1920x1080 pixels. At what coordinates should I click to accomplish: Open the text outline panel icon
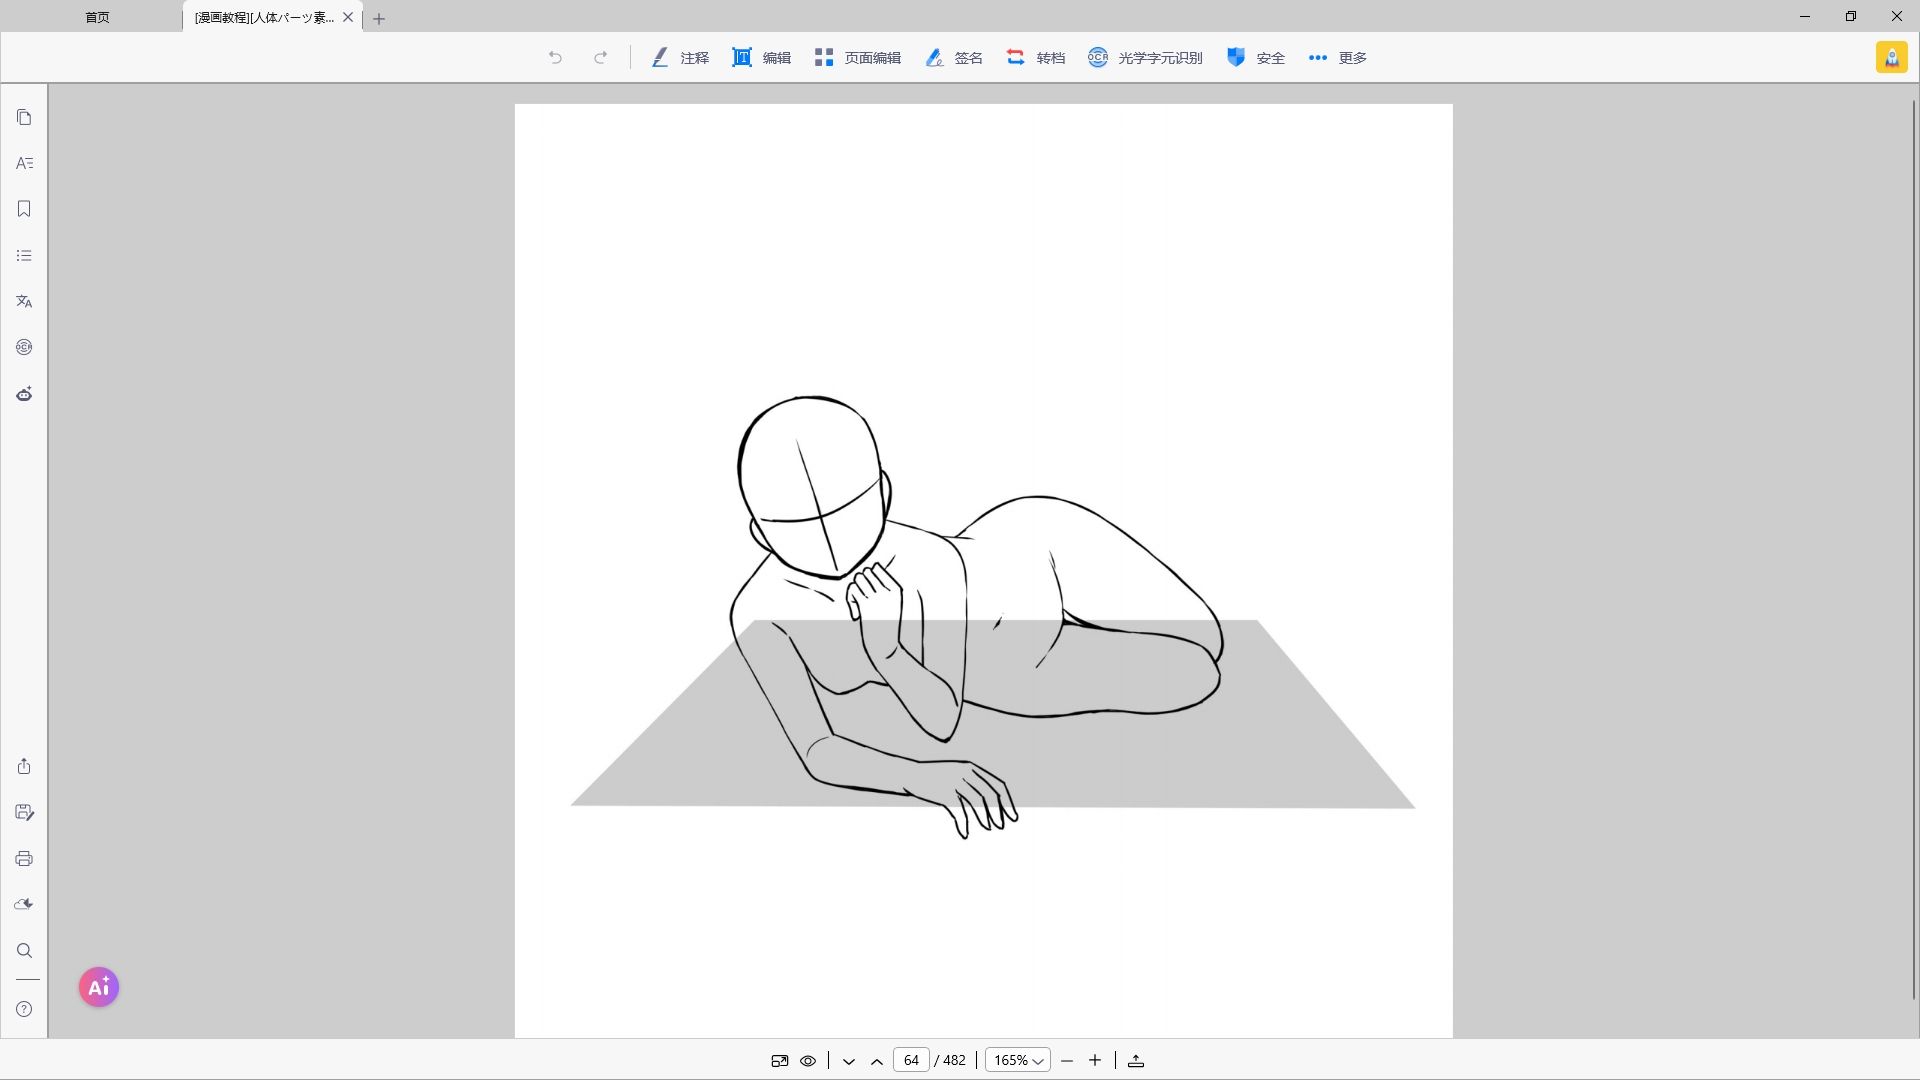pos(24,163)
